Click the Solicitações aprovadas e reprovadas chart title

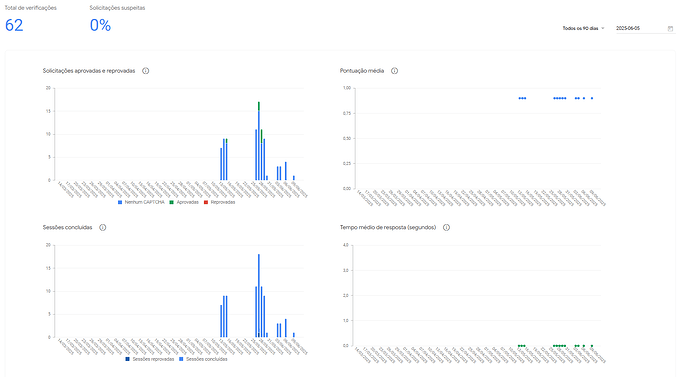tap(89, 71)
